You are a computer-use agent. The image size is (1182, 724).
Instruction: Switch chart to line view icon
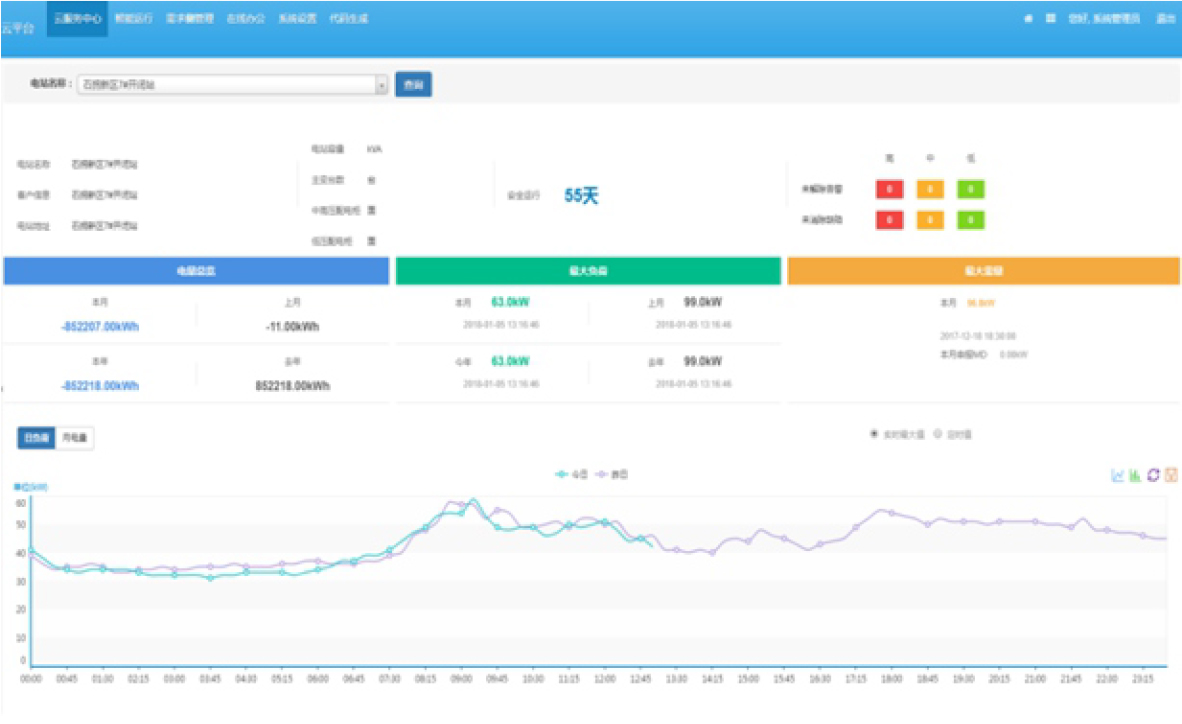point(1118,475)
